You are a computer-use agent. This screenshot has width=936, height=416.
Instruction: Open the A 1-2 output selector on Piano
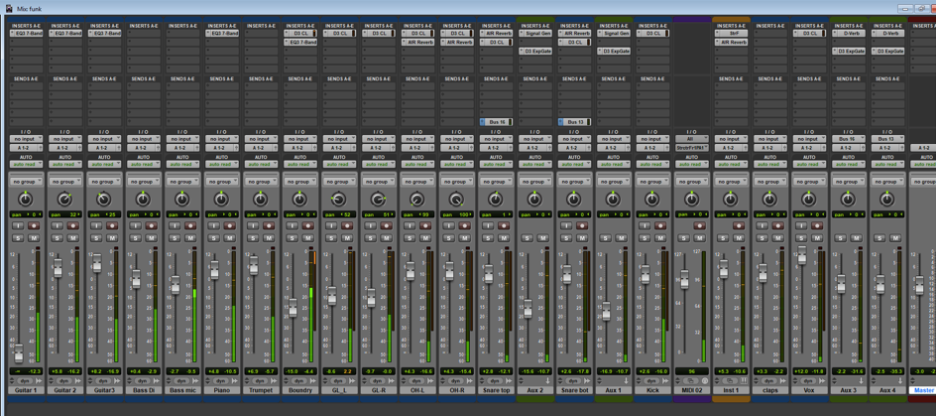point(221,147)
